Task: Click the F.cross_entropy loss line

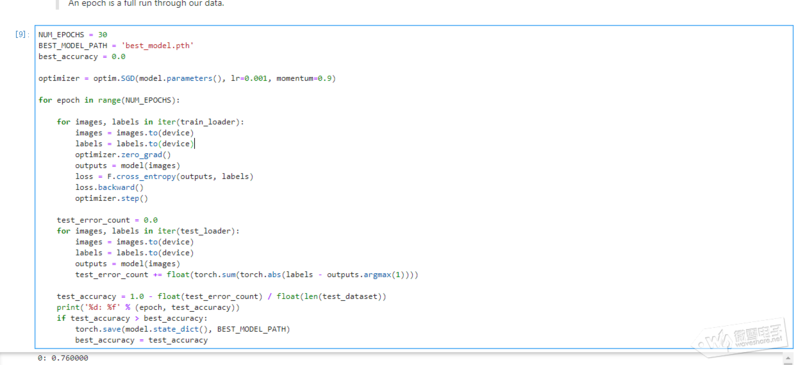Action: pyautogui.click(x=164, y=177)
